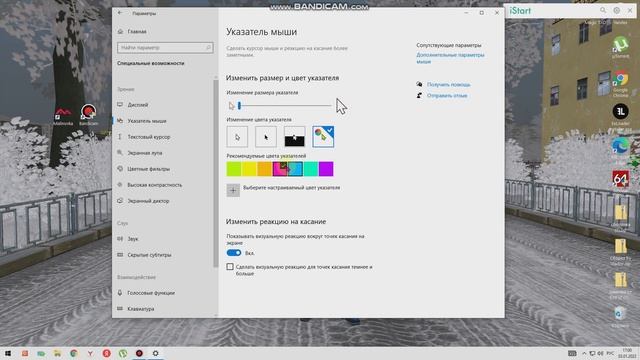
Task: Show hidden tray icons chevron
Action: (x=584, y=353)
